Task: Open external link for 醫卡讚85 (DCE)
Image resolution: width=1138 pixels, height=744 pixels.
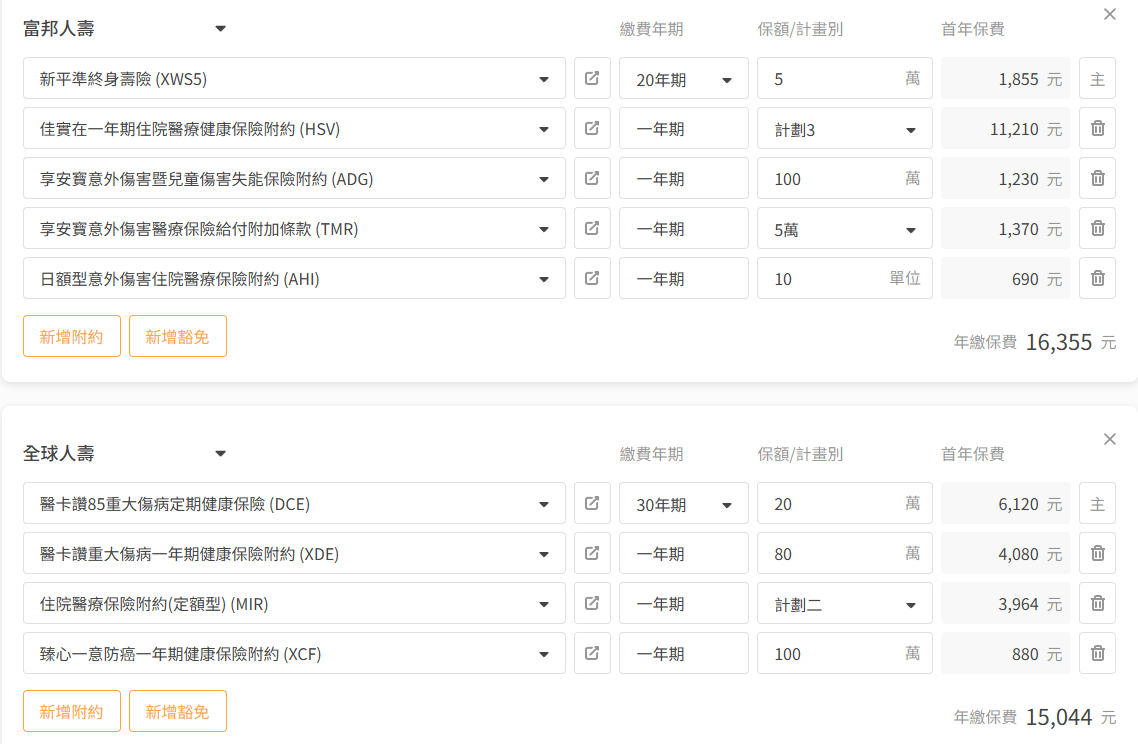Action: [592, 503]
